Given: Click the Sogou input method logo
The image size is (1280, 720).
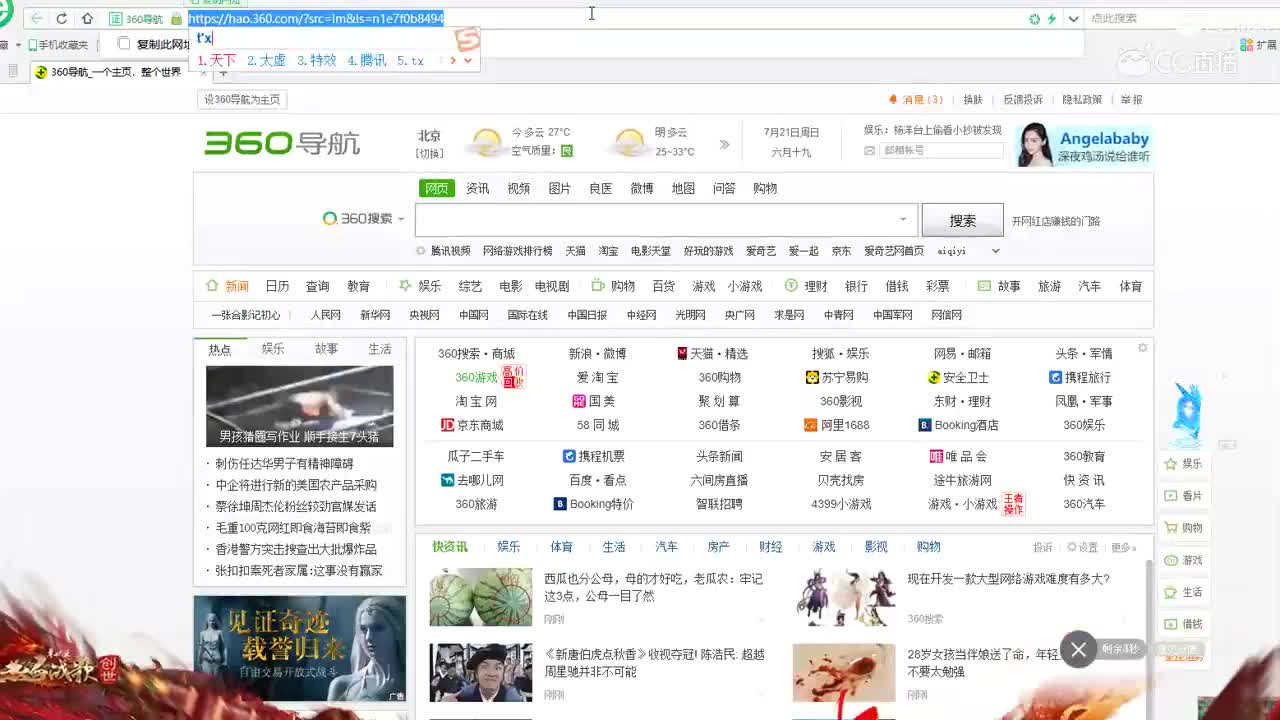Looking at the screenshot, I should click(x=467, y=39).
